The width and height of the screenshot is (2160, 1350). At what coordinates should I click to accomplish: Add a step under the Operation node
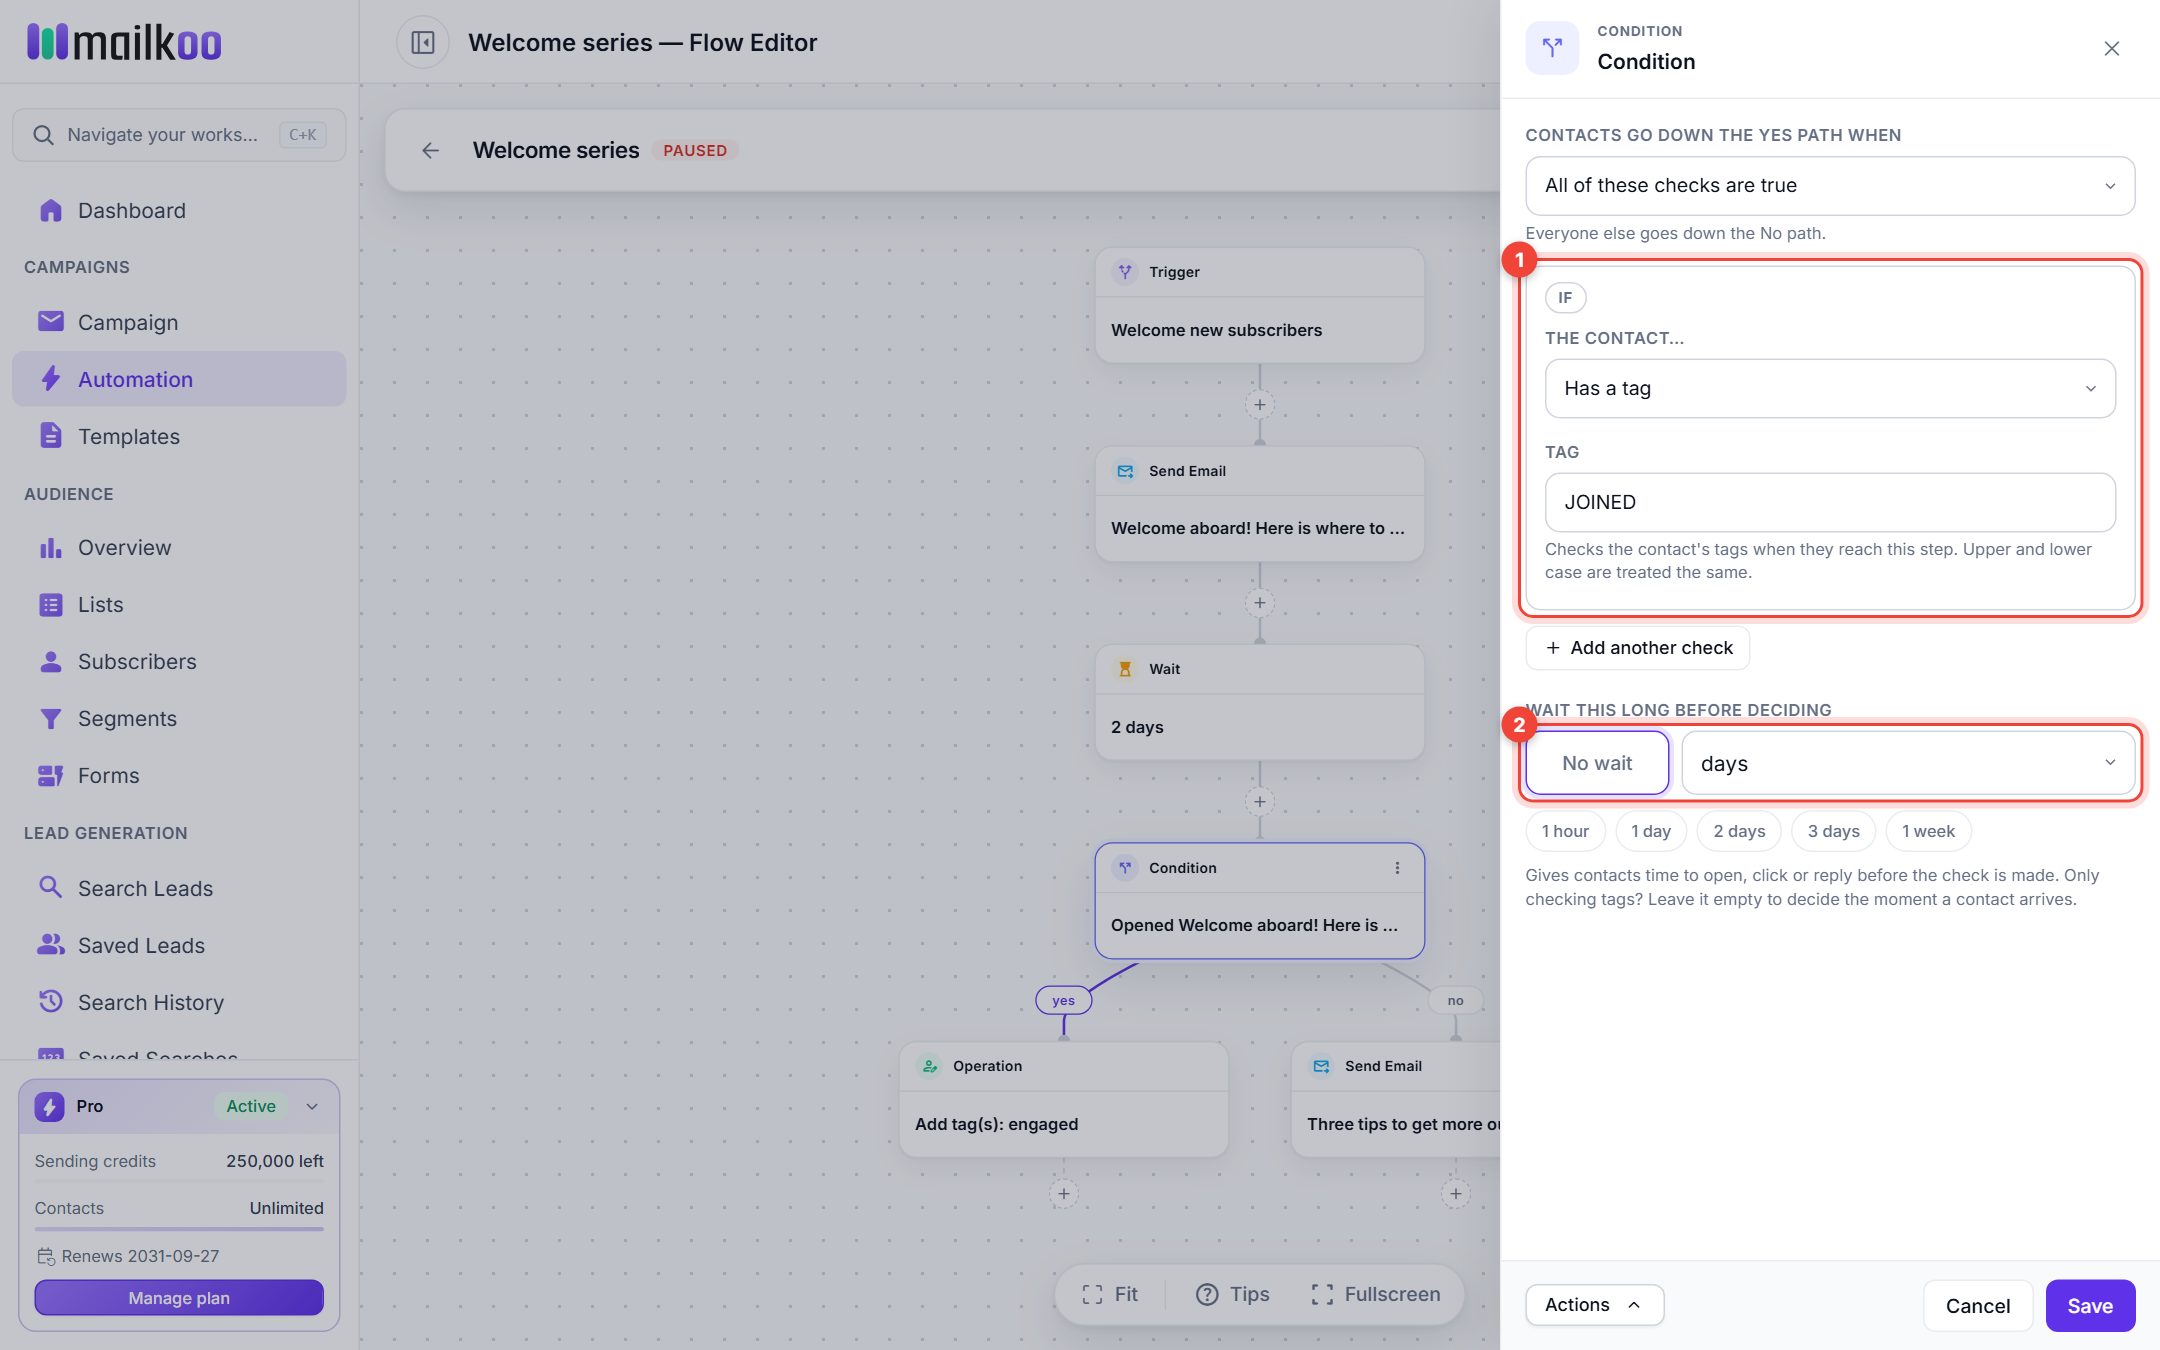click(1063, 1193)
